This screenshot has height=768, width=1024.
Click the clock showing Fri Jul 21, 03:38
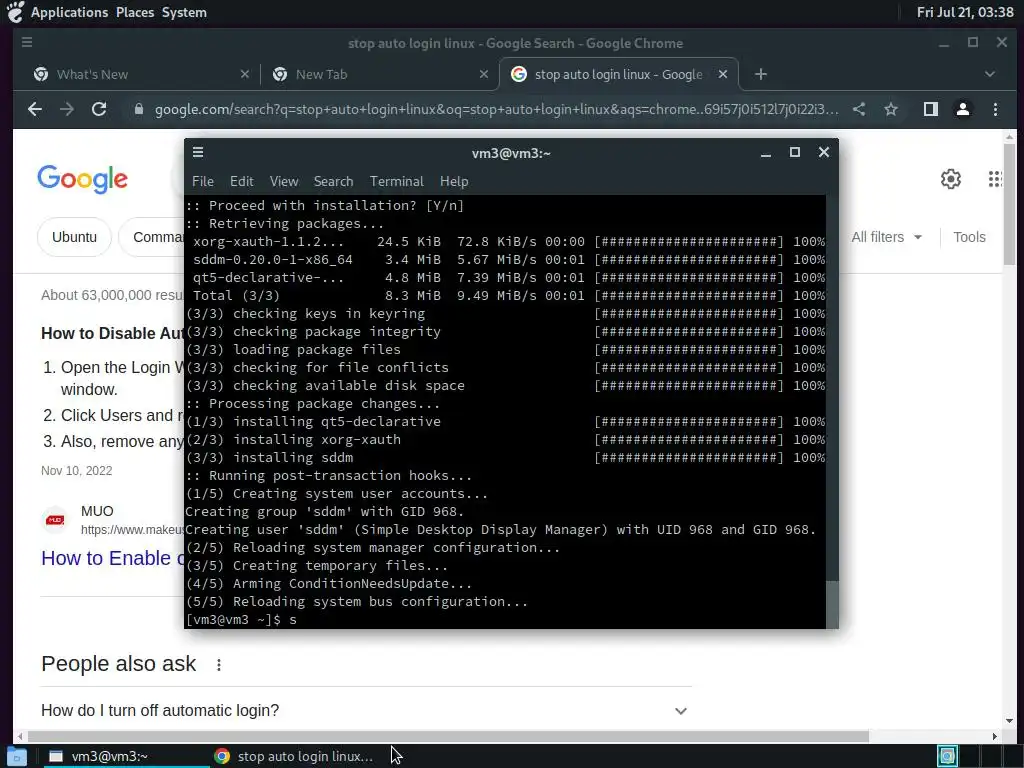(965, 12)
